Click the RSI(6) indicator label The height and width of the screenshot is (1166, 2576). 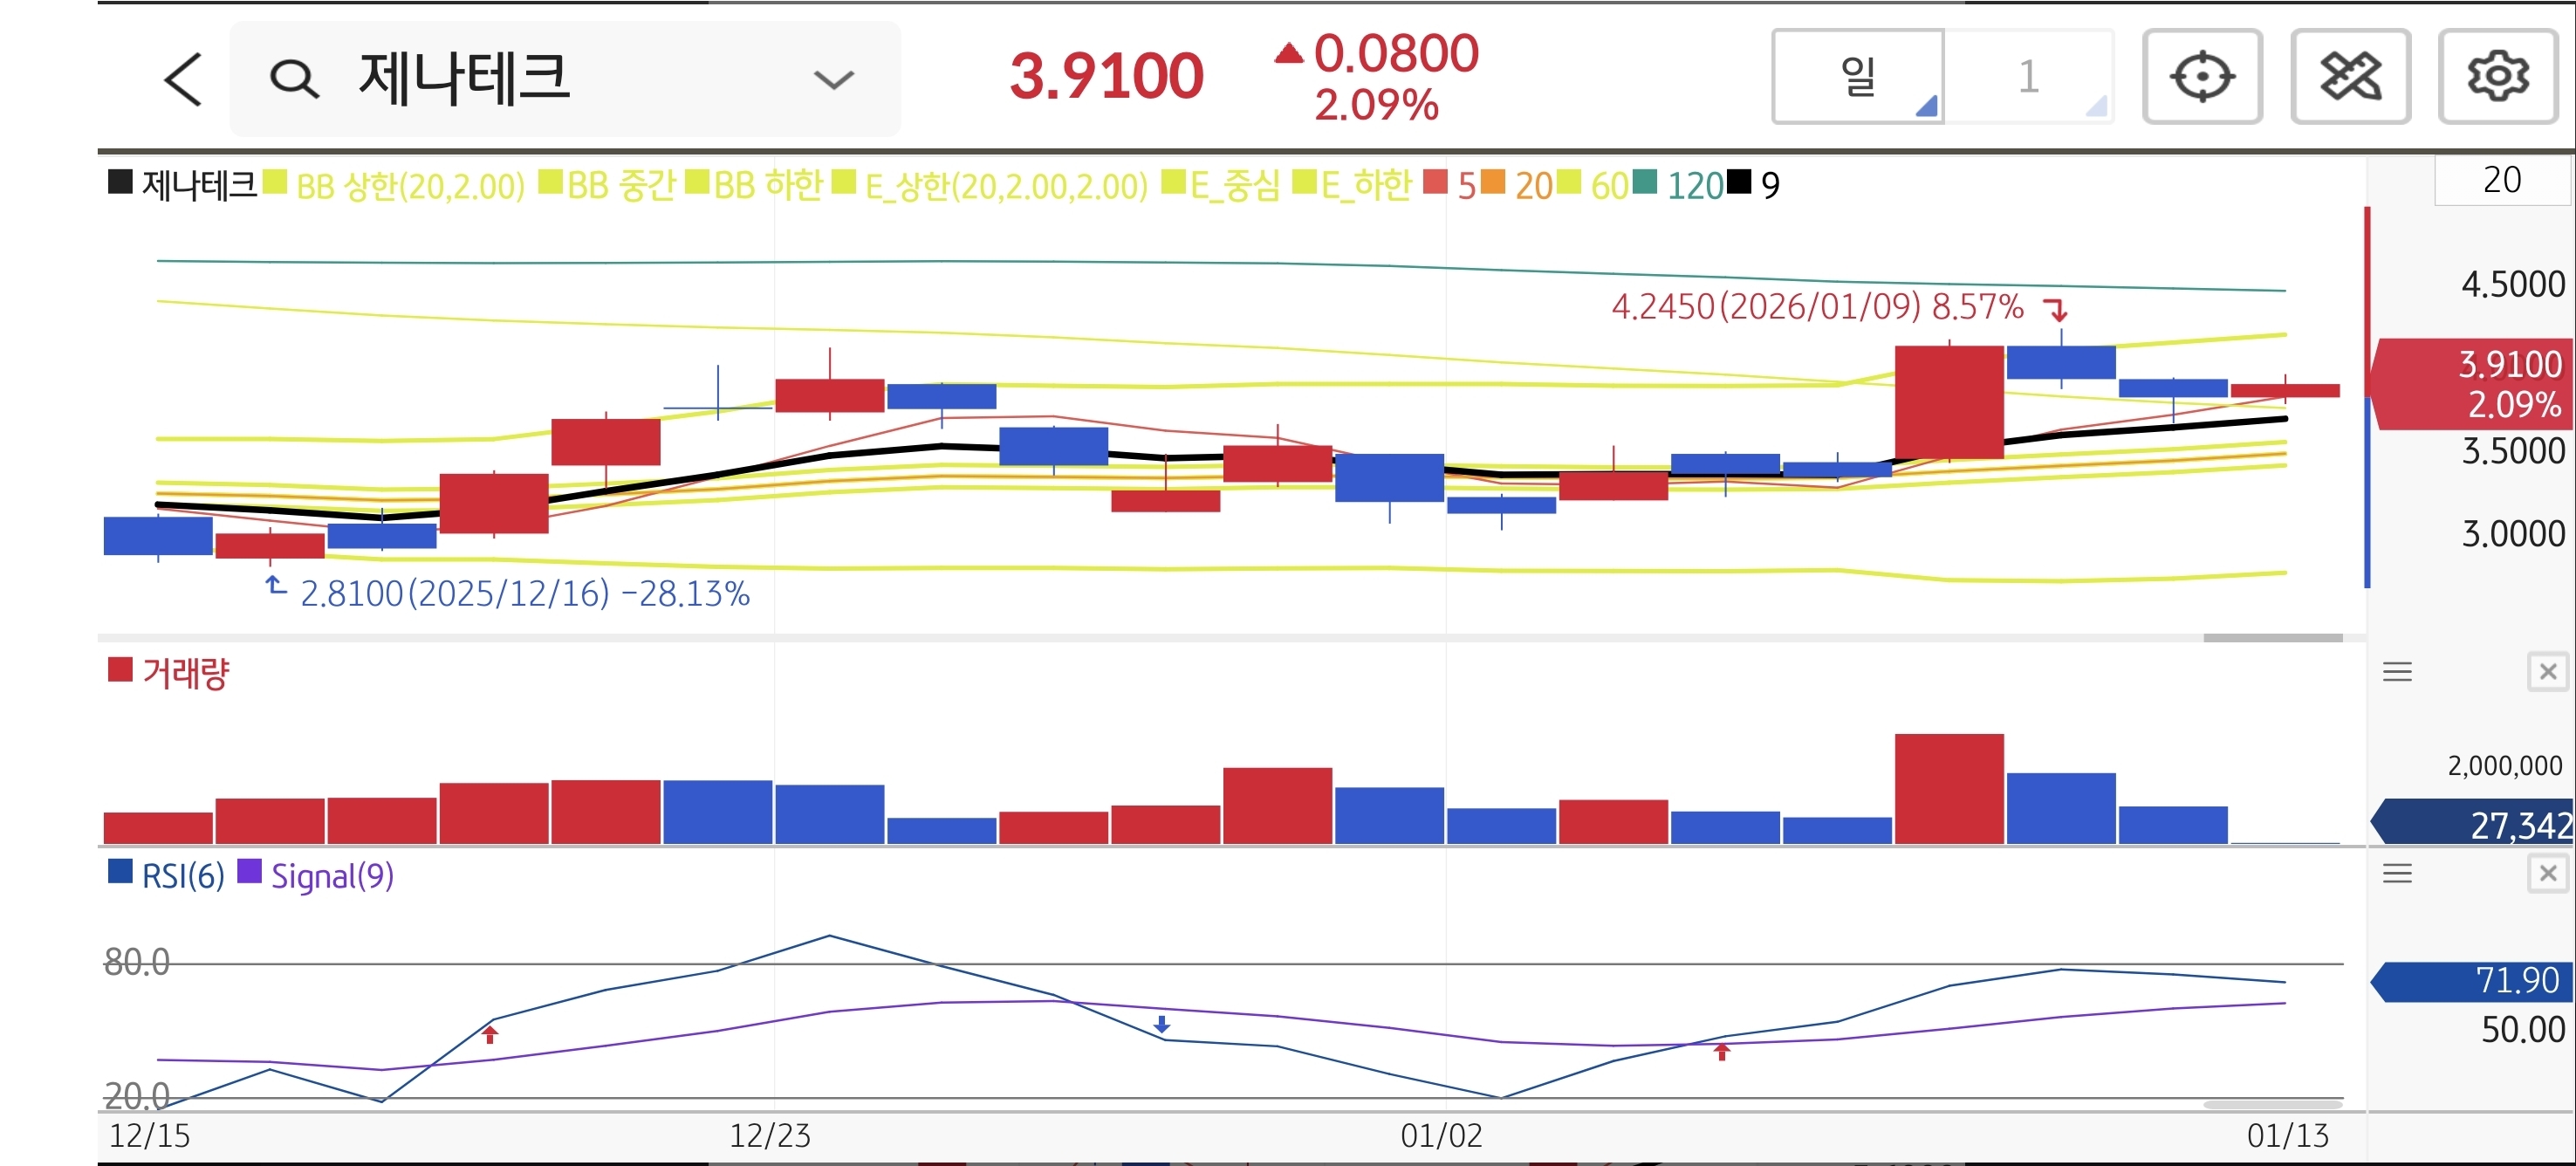182,877
